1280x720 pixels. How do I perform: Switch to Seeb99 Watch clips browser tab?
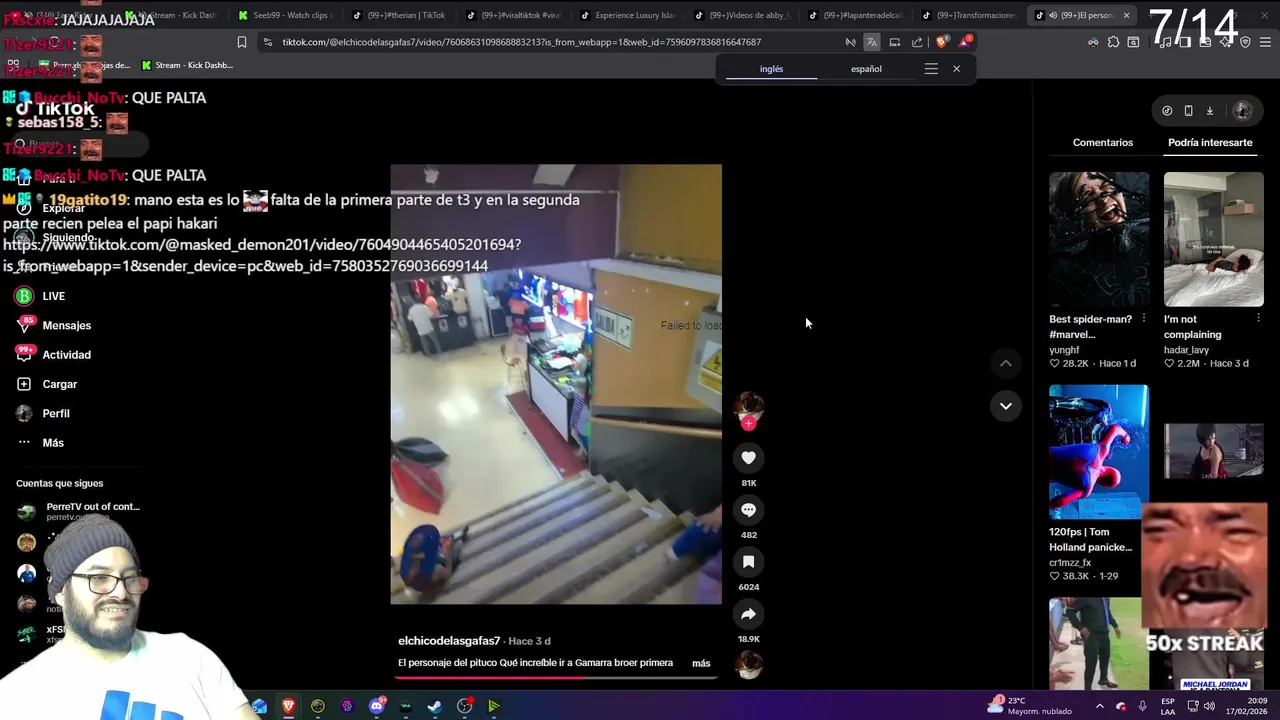coord(287,15)
